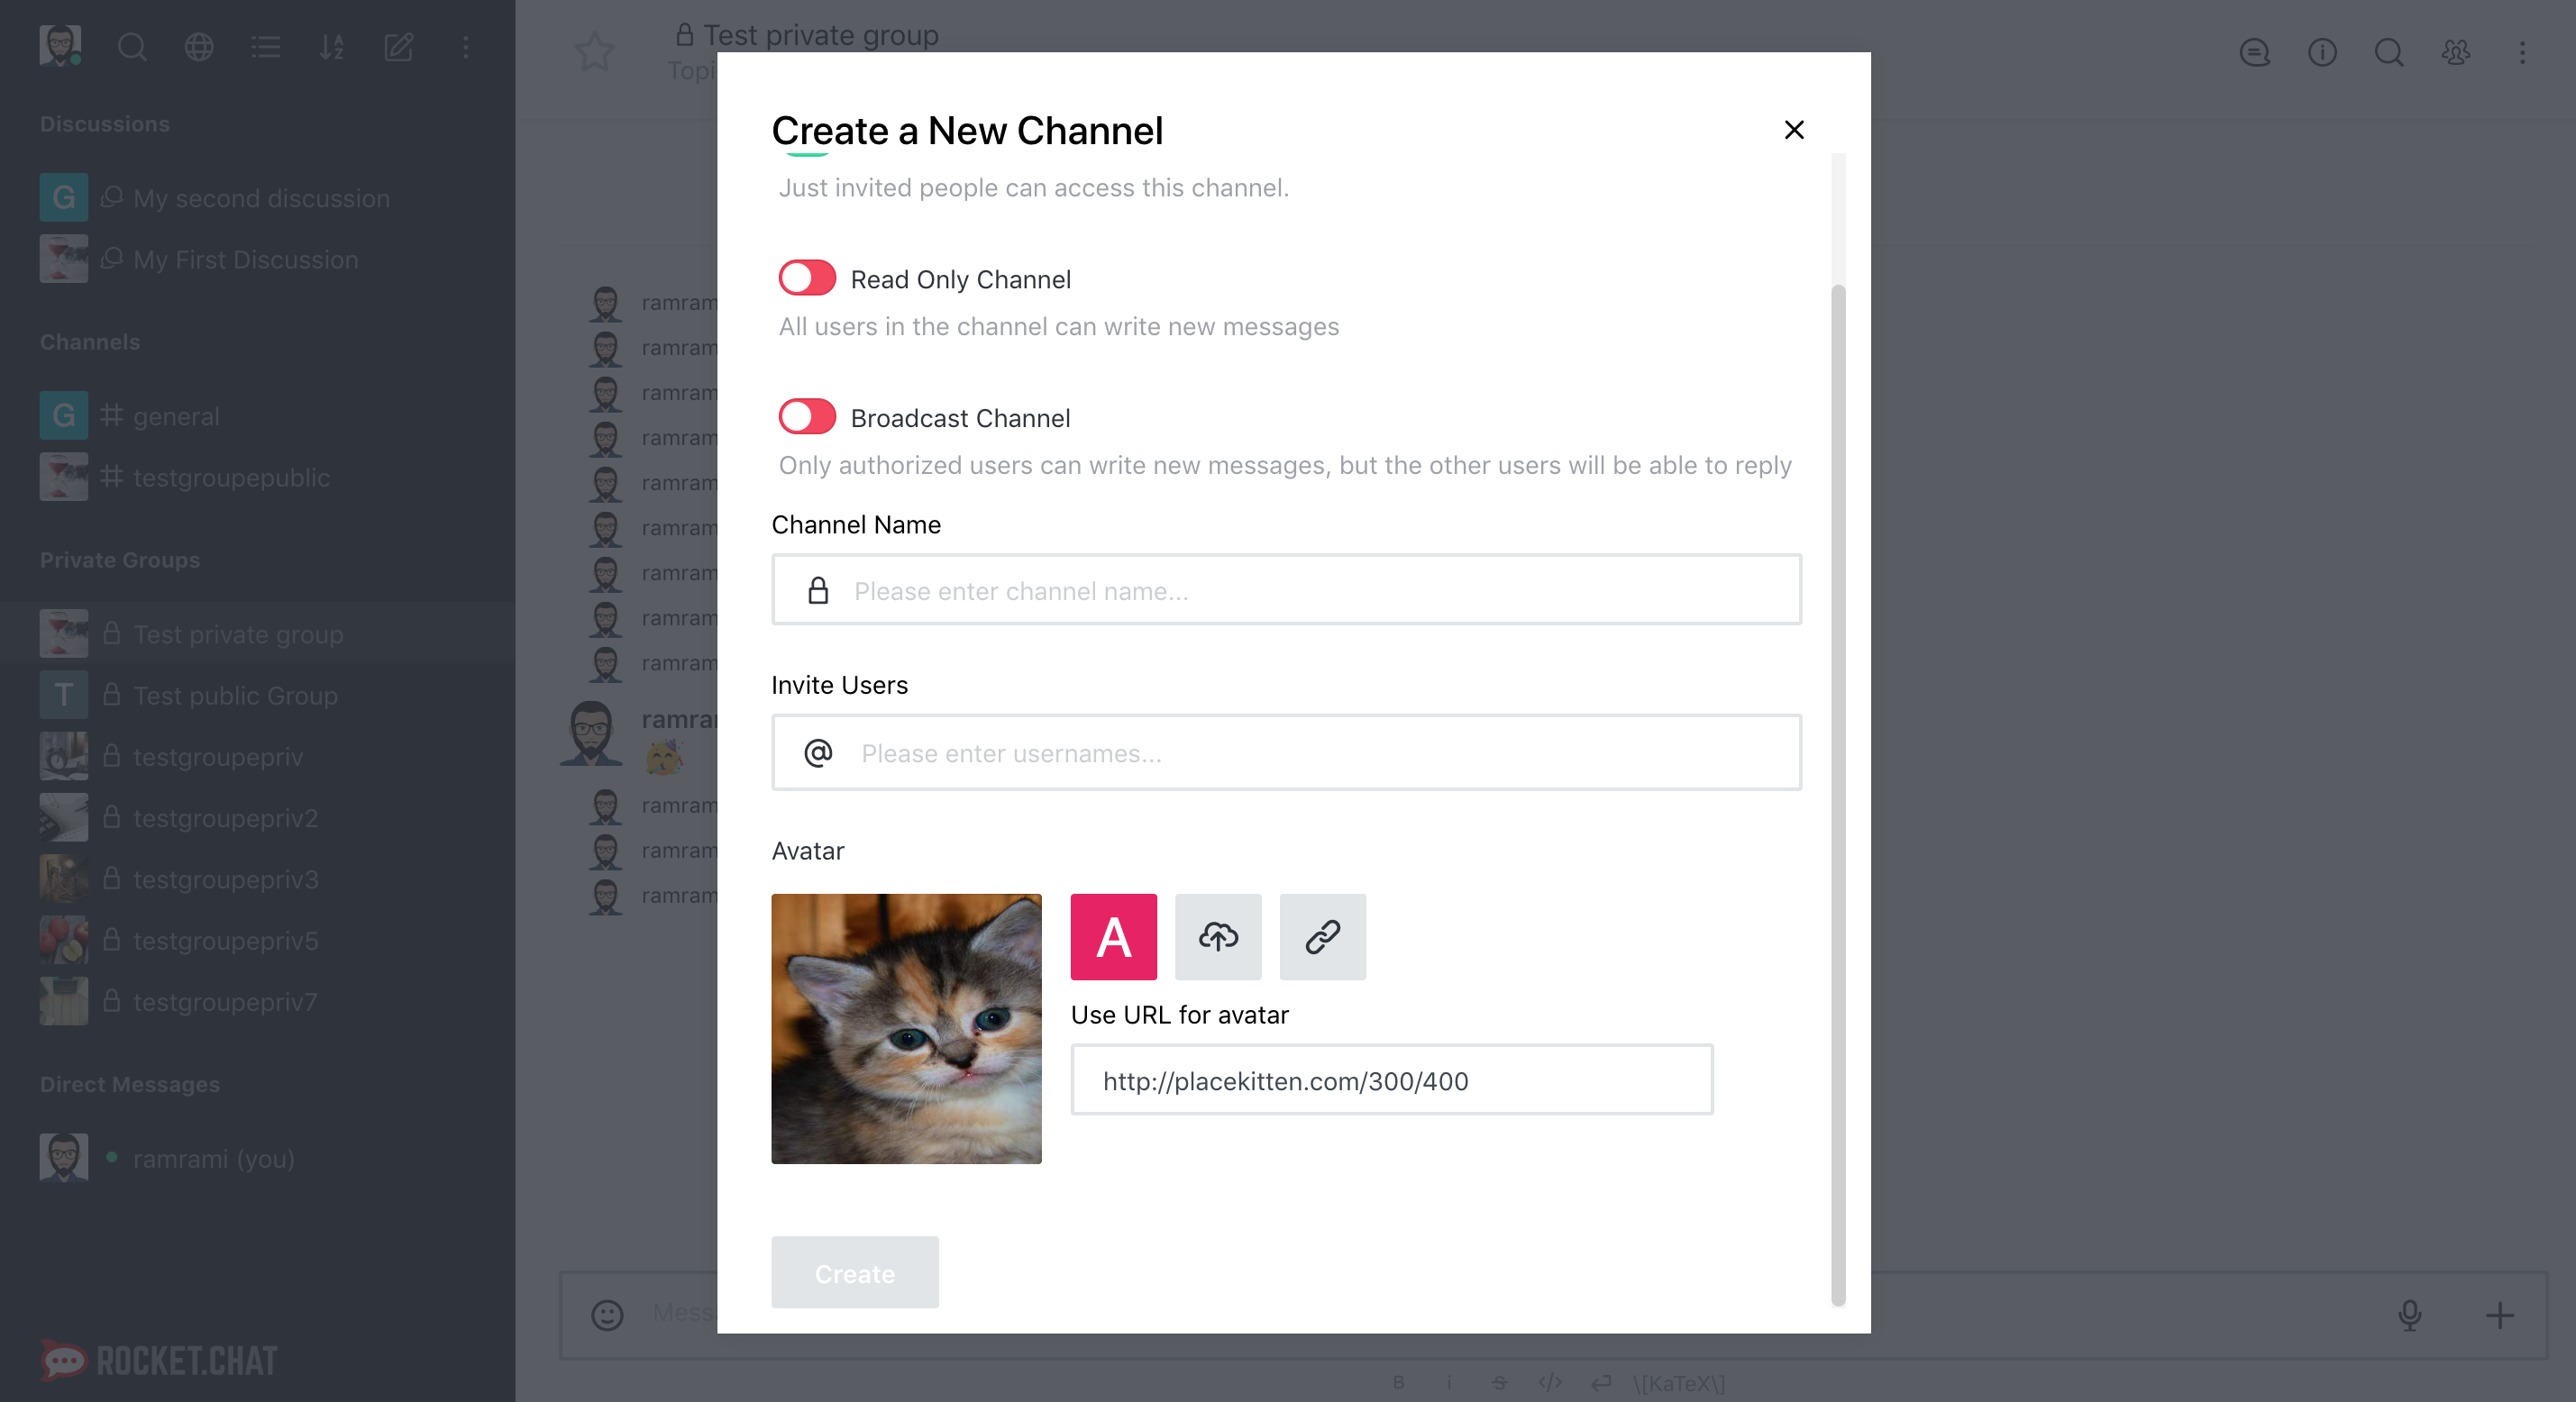
Task: Click the avatar URL input field
Action: (x=1392, y=1080)
